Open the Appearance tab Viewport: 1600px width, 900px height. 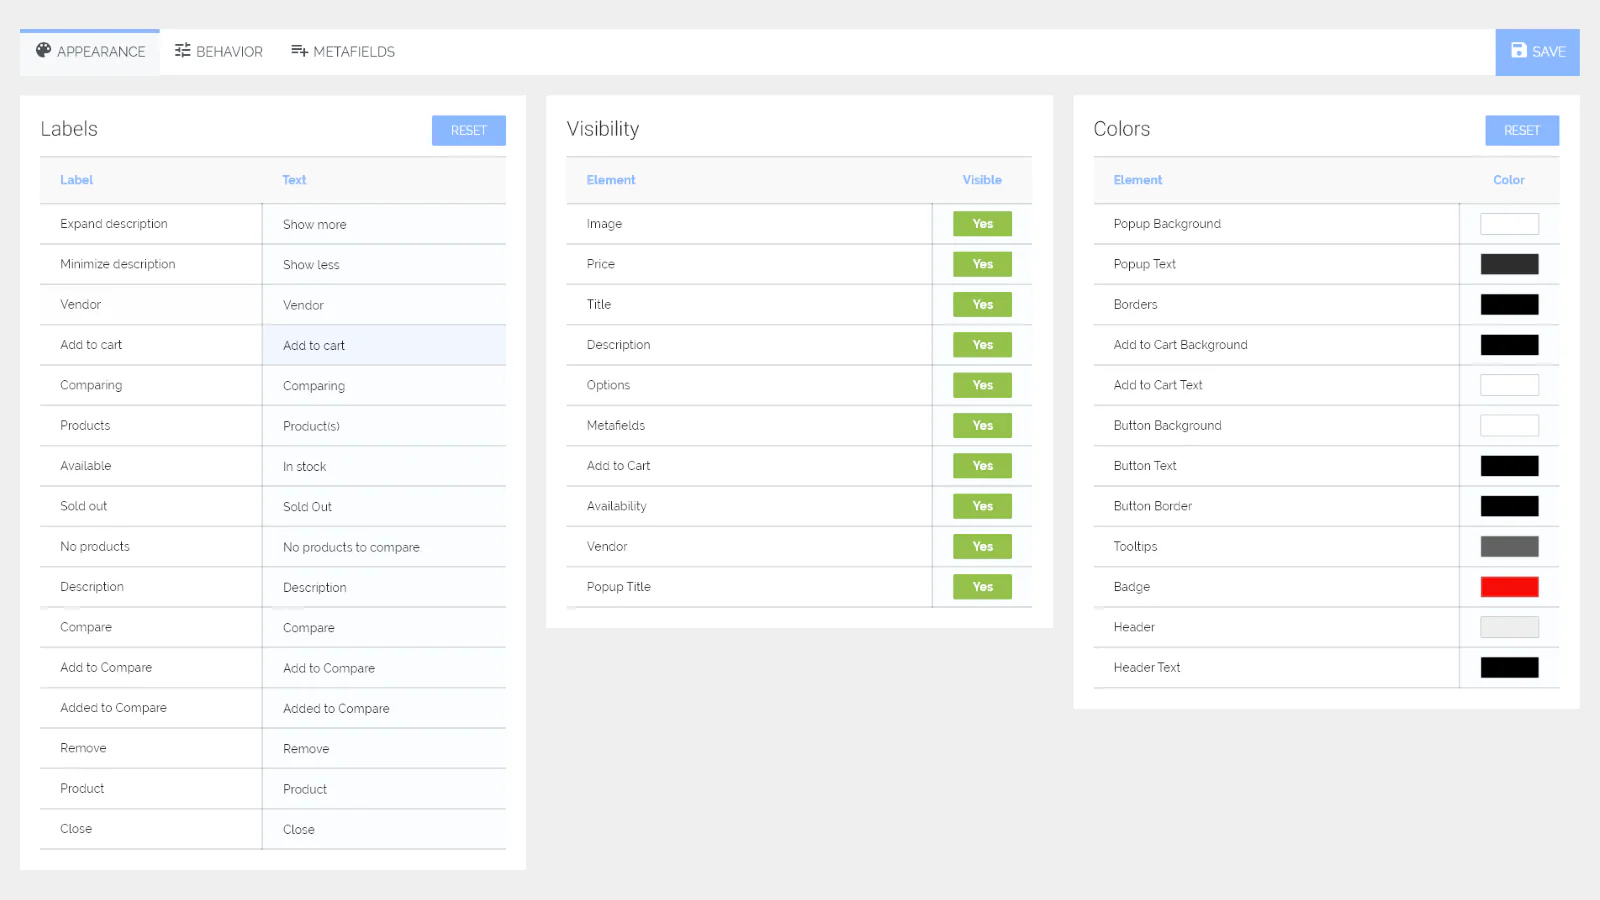pyautogui.click(x=90, y=52)
